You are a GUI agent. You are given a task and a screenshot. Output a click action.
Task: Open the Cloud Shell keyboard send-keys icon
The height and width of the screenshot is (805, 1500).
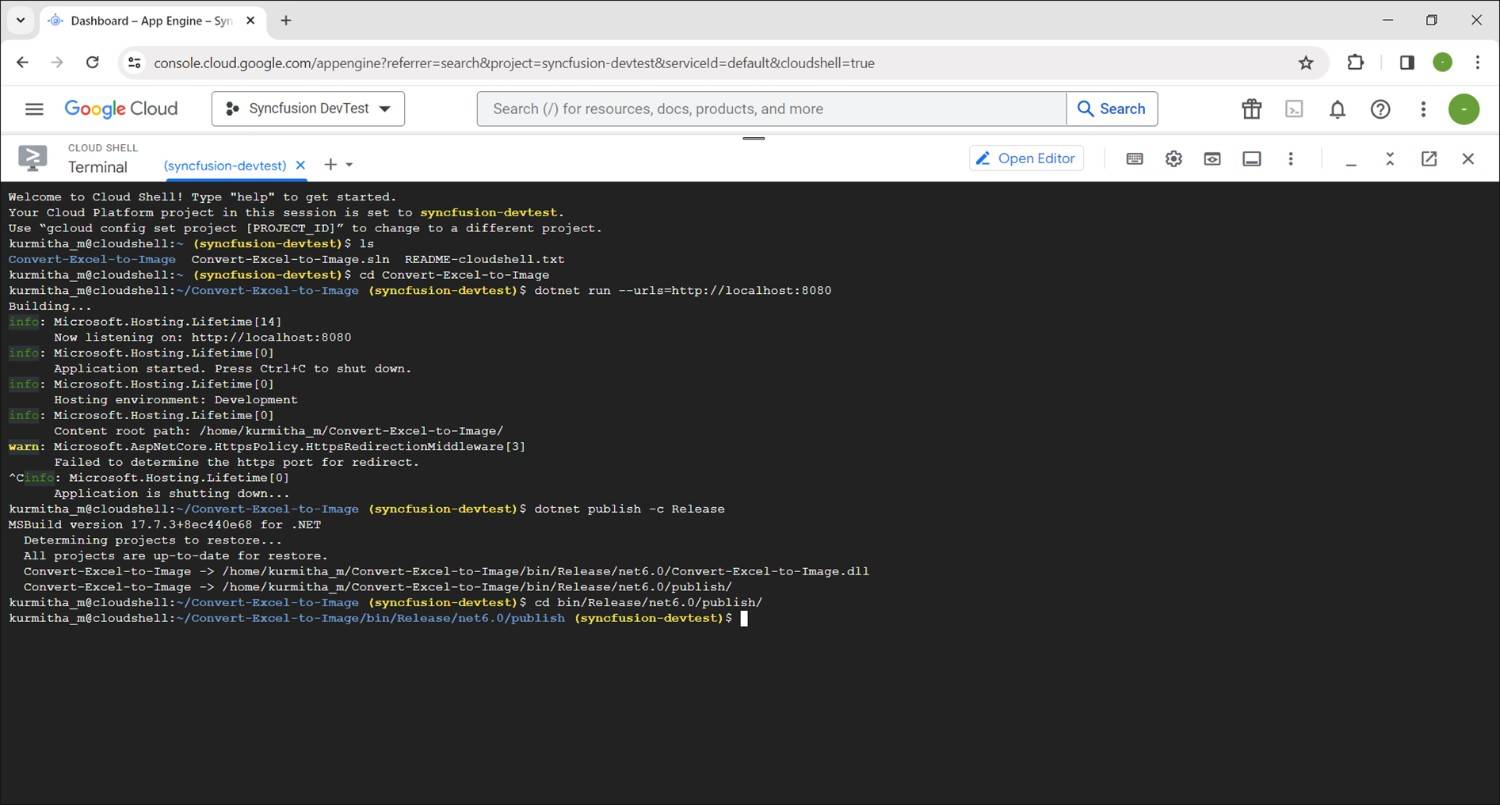pos(1134,159)
